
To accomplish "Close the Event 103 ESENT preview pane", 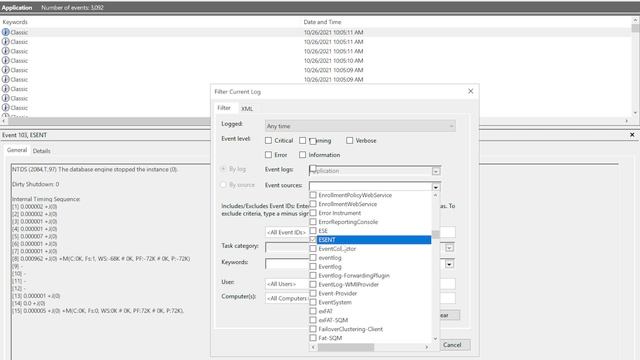I will [632, 135].
